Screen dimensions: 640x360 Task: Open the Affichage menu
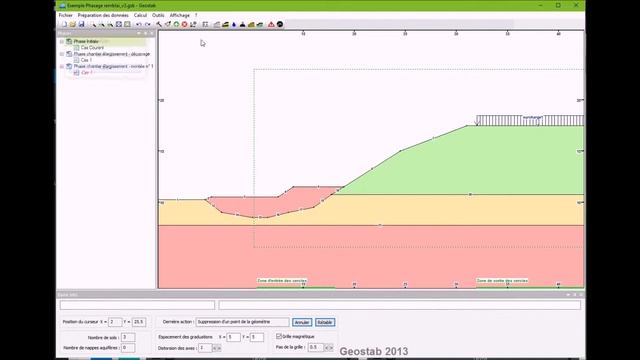tap(180, 15)
